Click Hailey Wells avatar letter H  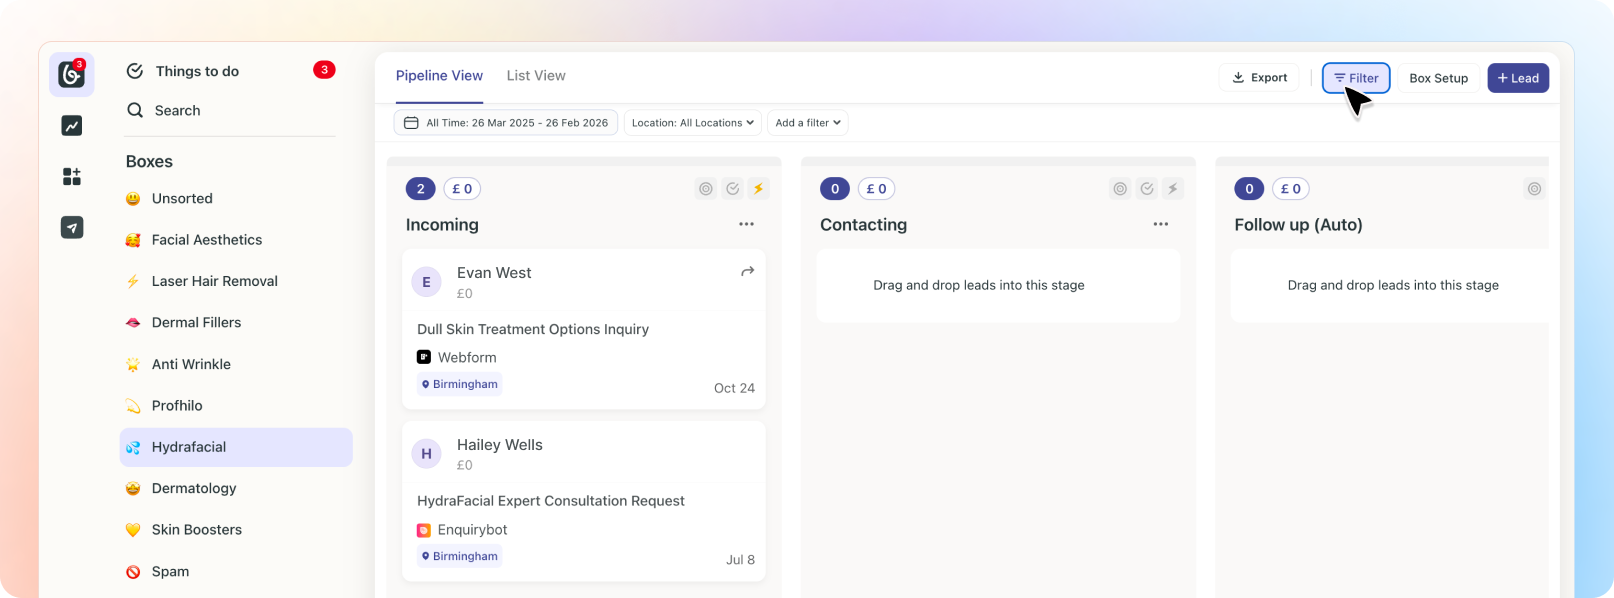point(427,454)
